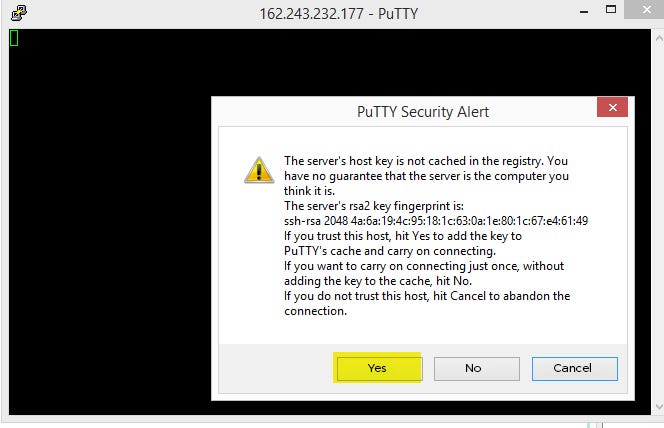Click the terminal scrollbar down arrow

coord(658,406)
